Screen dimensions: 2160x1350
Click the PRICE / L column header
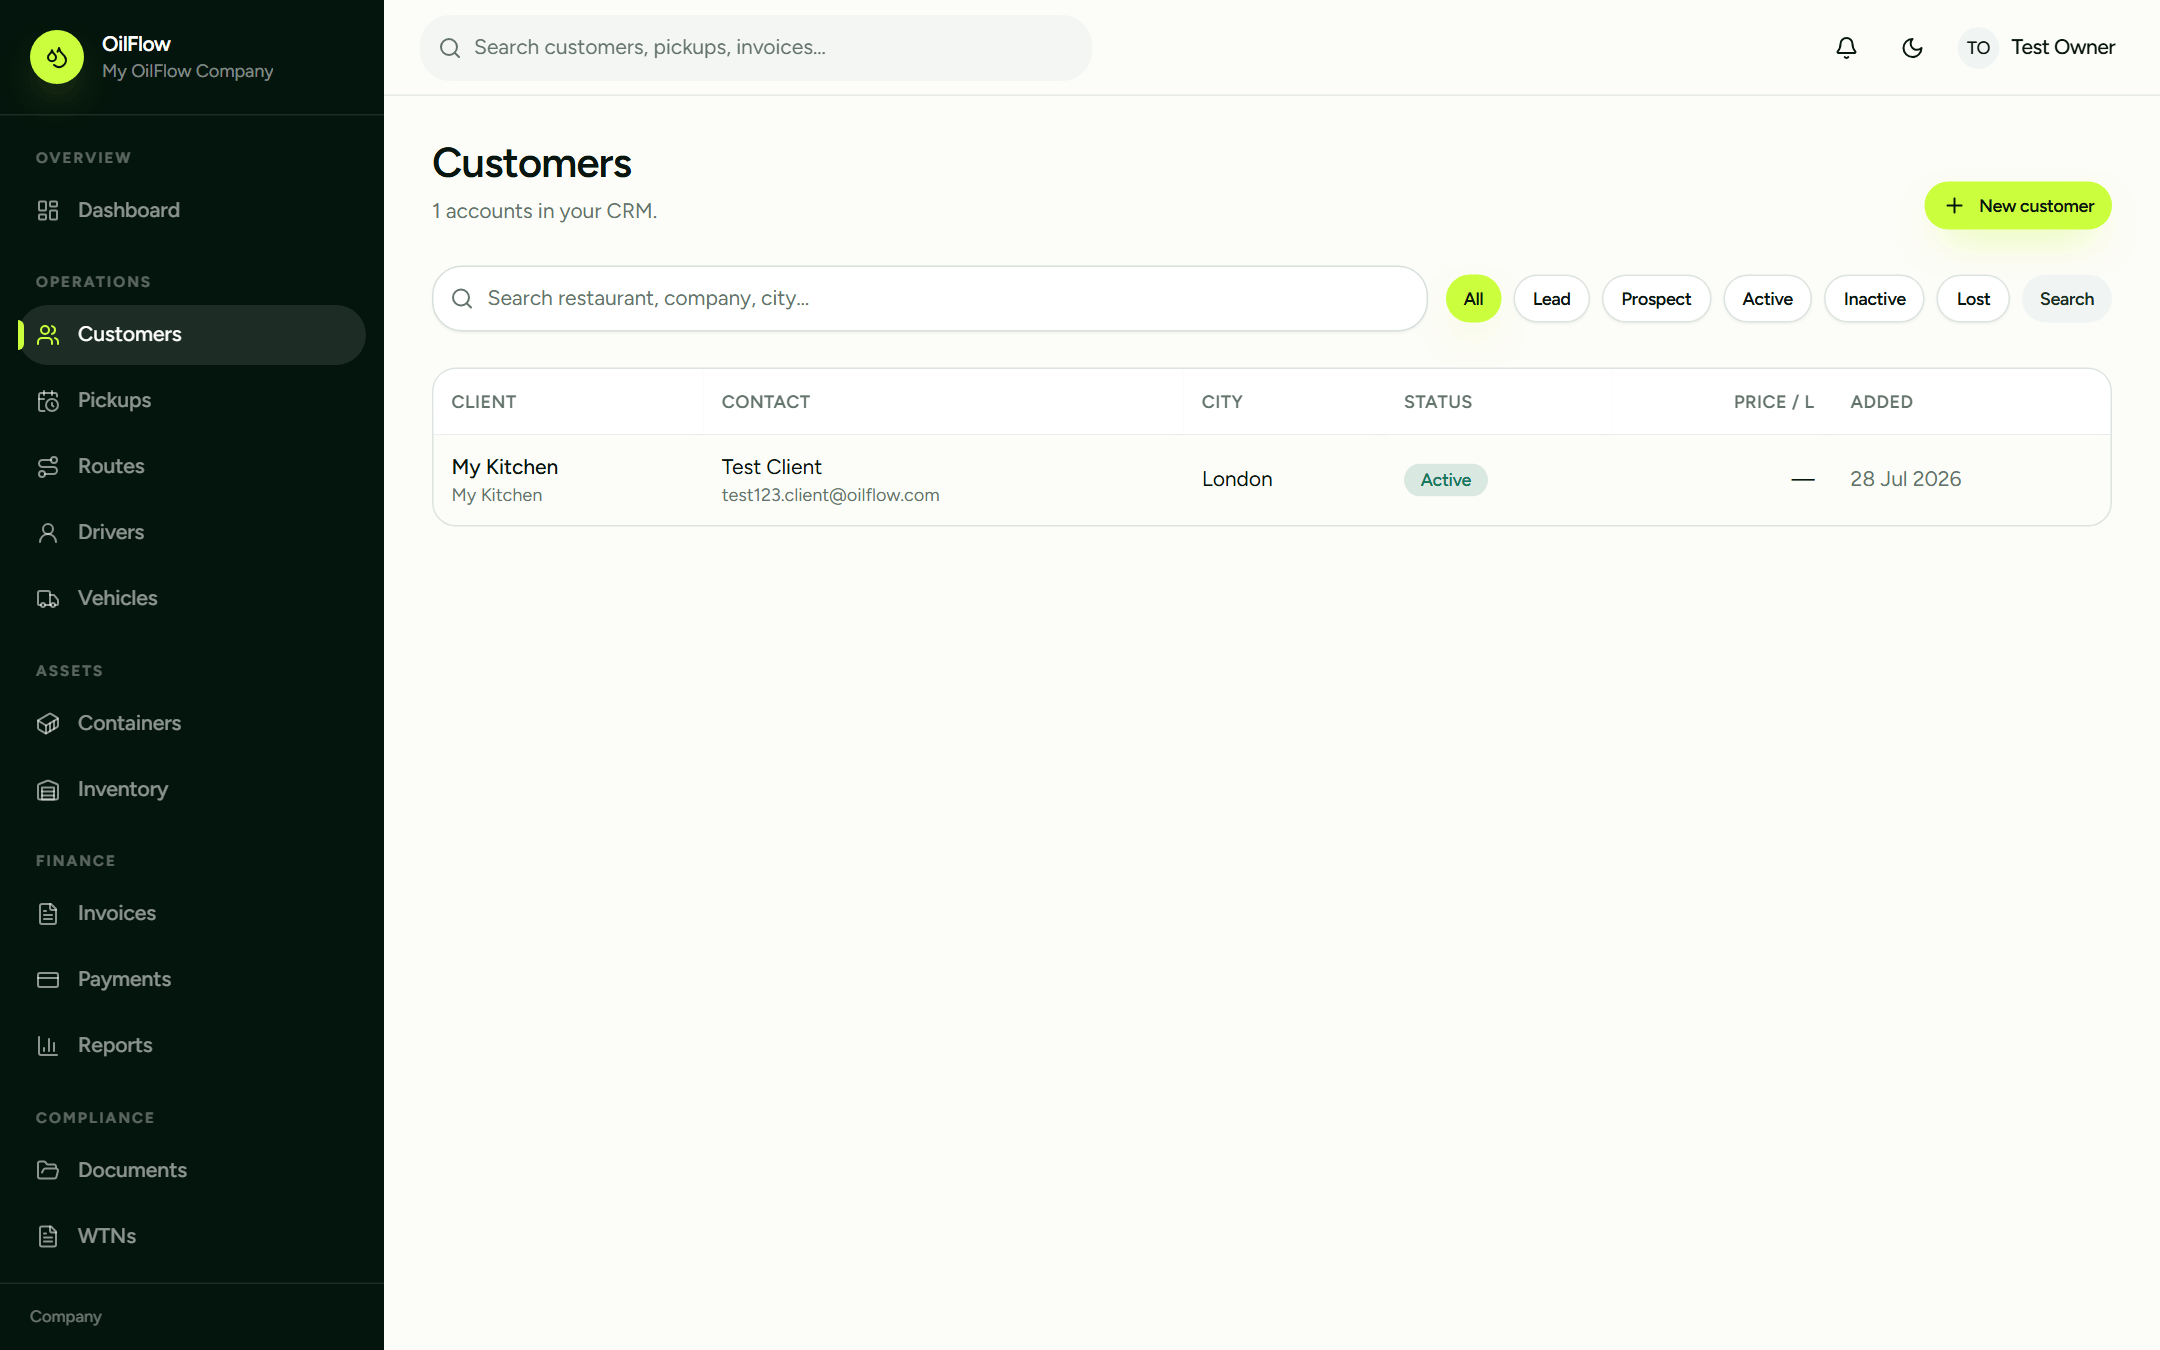click(x=1773, y=402)
